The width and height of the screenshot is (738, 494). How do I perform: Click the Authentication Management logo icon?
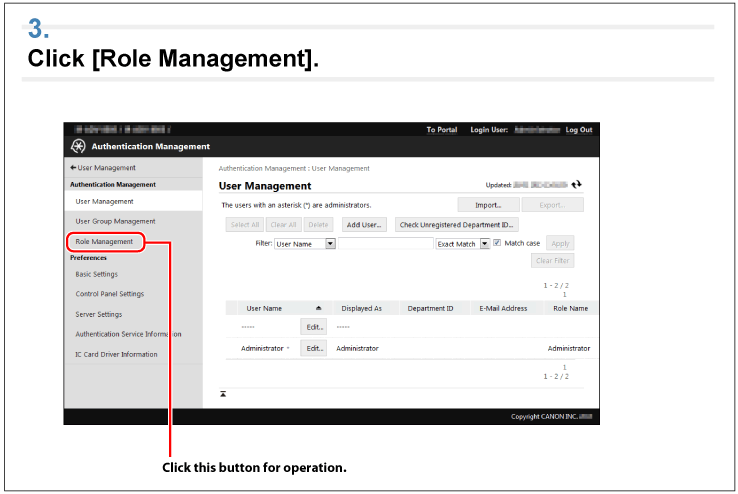[x=77, y=147]
